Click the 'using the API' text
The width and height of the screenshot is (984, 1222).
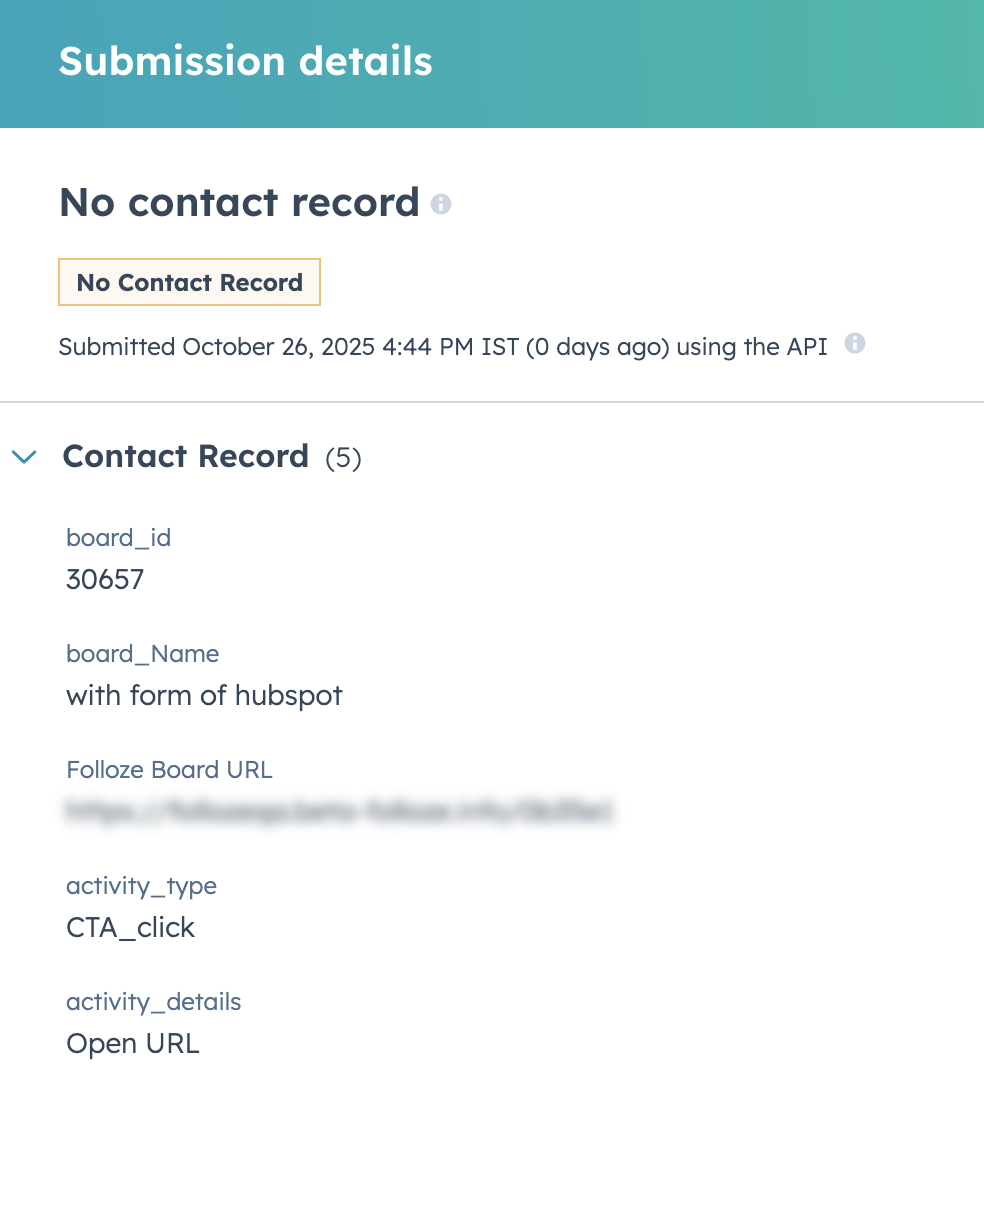(x=751, y=347)
